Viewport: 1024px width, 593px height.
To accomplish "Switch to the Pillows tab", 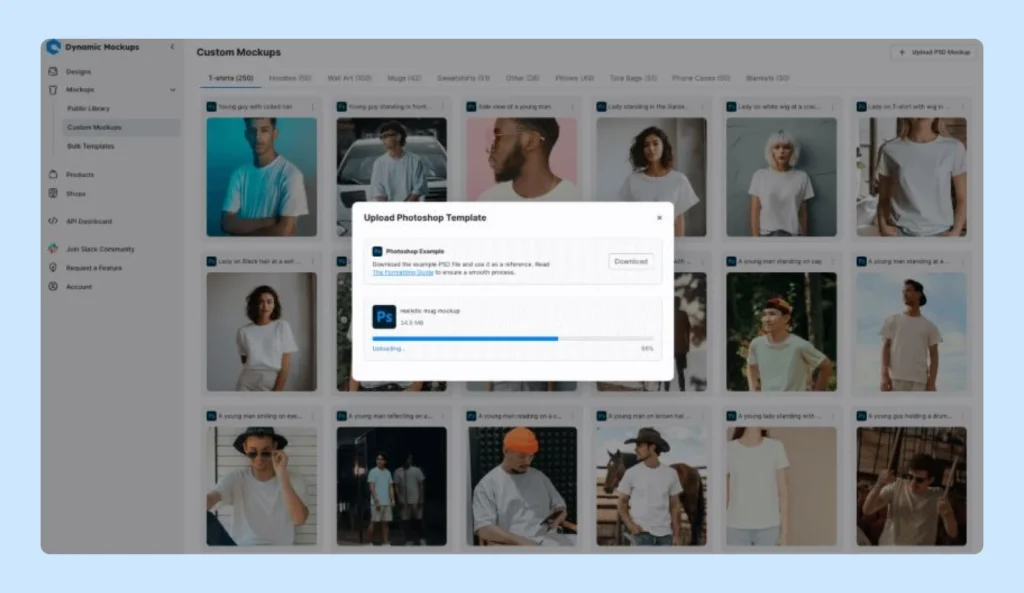I will pos(575,78).
